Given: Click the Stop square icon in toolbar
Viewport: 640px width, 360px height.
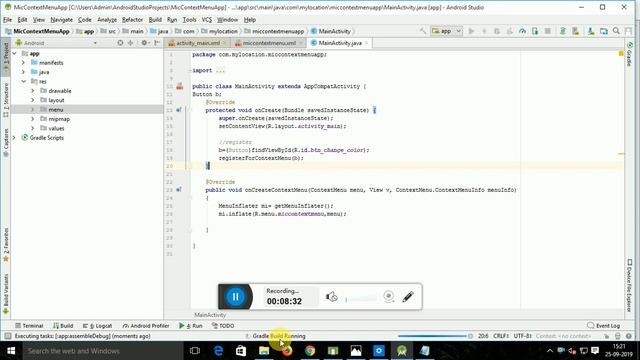Looking at the screenshot, I should (x=548, y=31).
